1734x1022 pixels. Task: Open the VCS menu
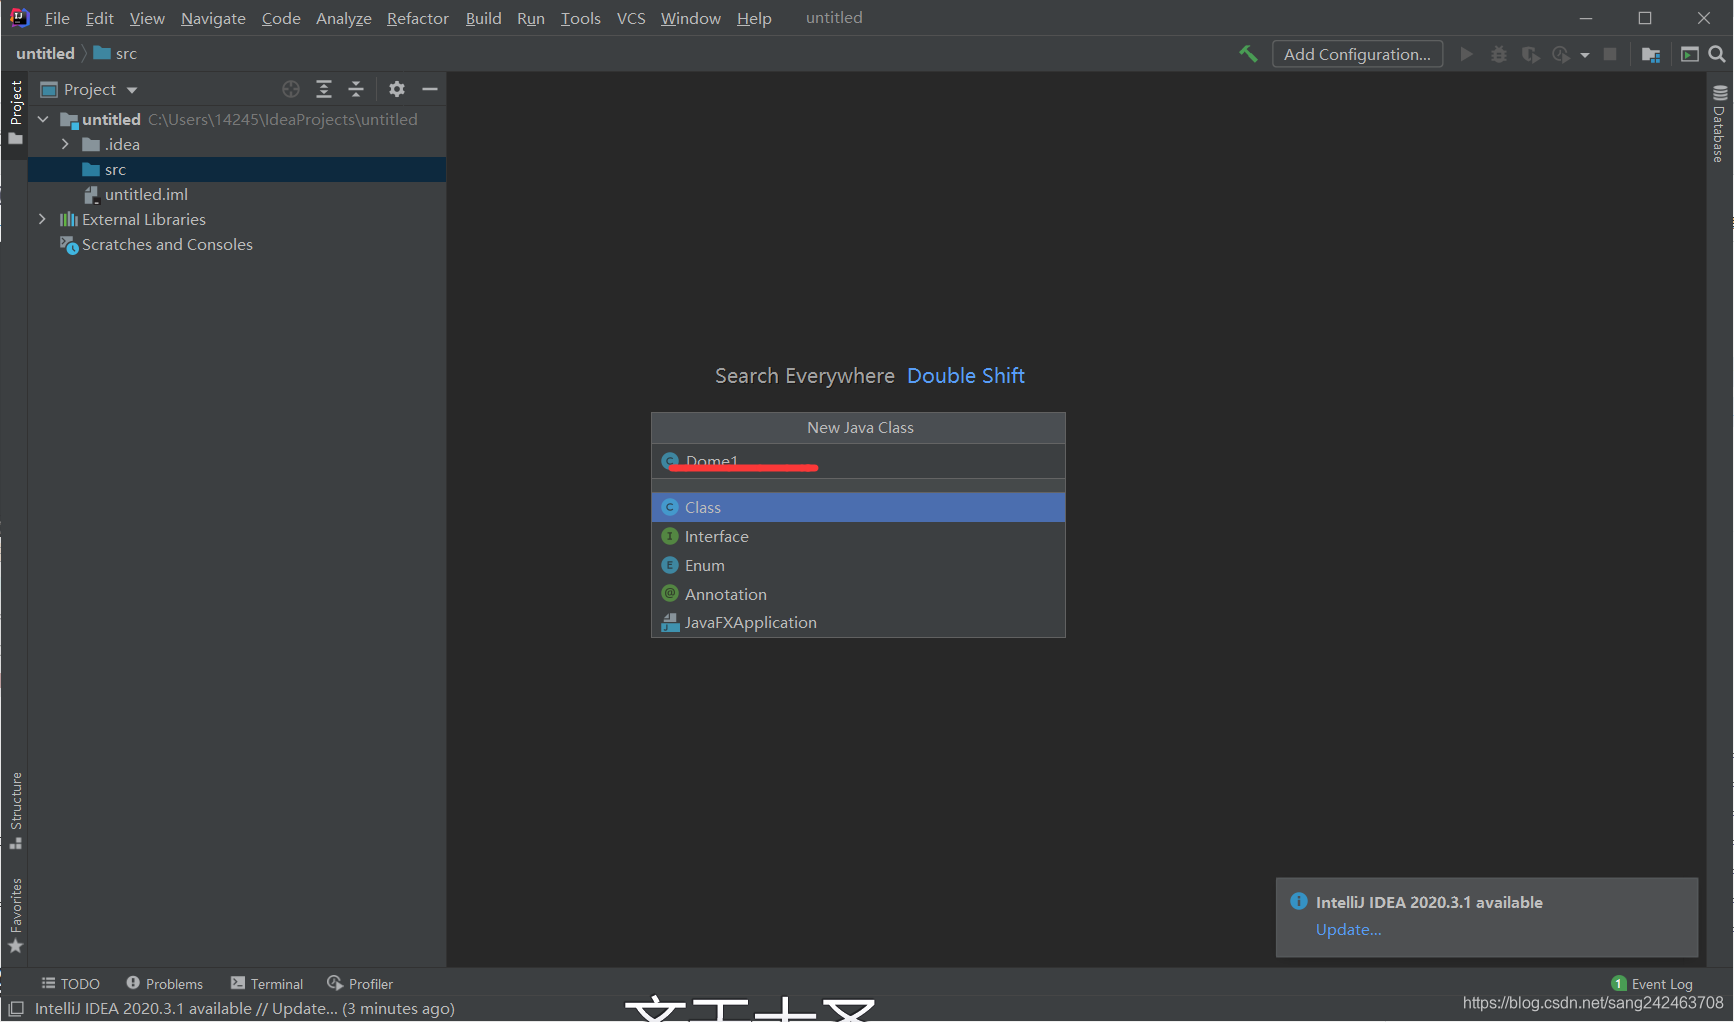(x=631, y=18)
